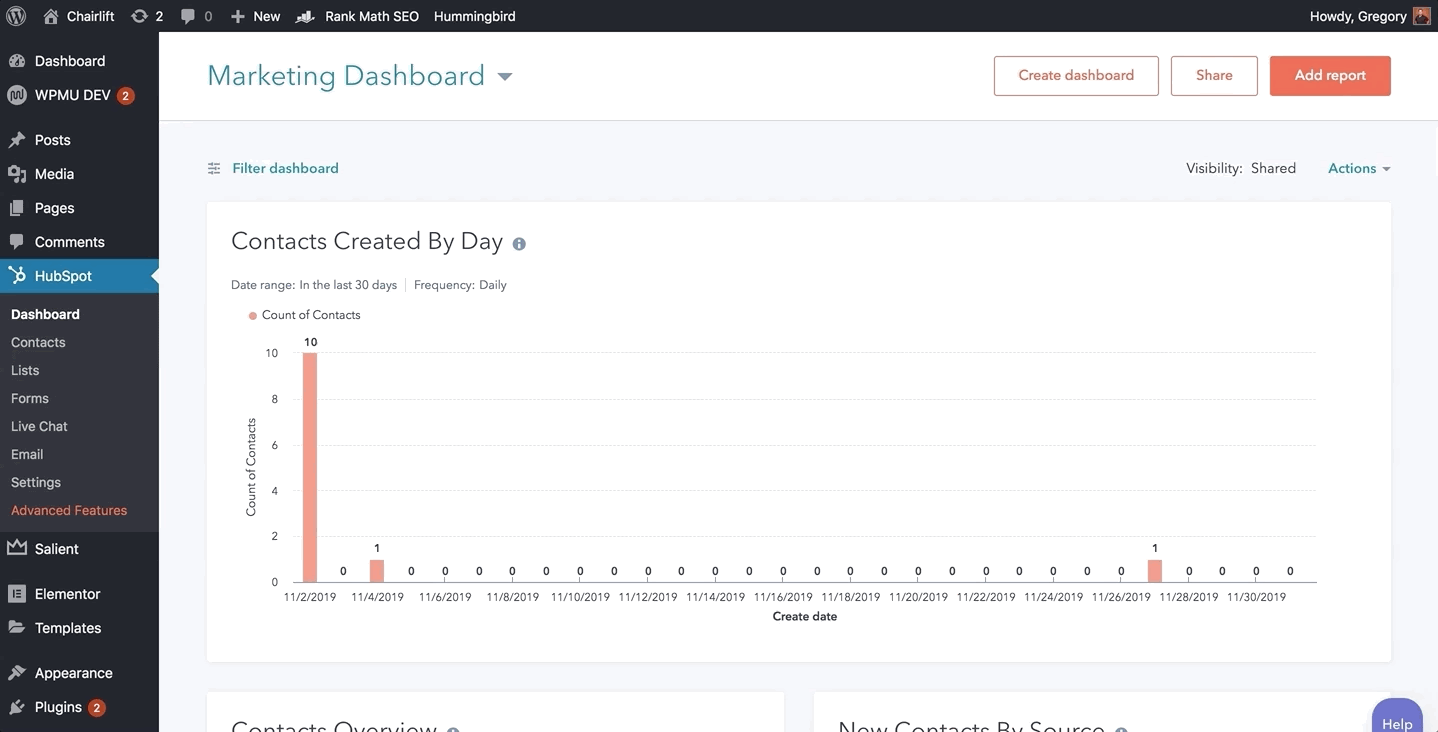The width and height of the screenshot is (1438, 732).
Task: Select Live Chat in HubSpot submenu
Action: pos(39,426)
